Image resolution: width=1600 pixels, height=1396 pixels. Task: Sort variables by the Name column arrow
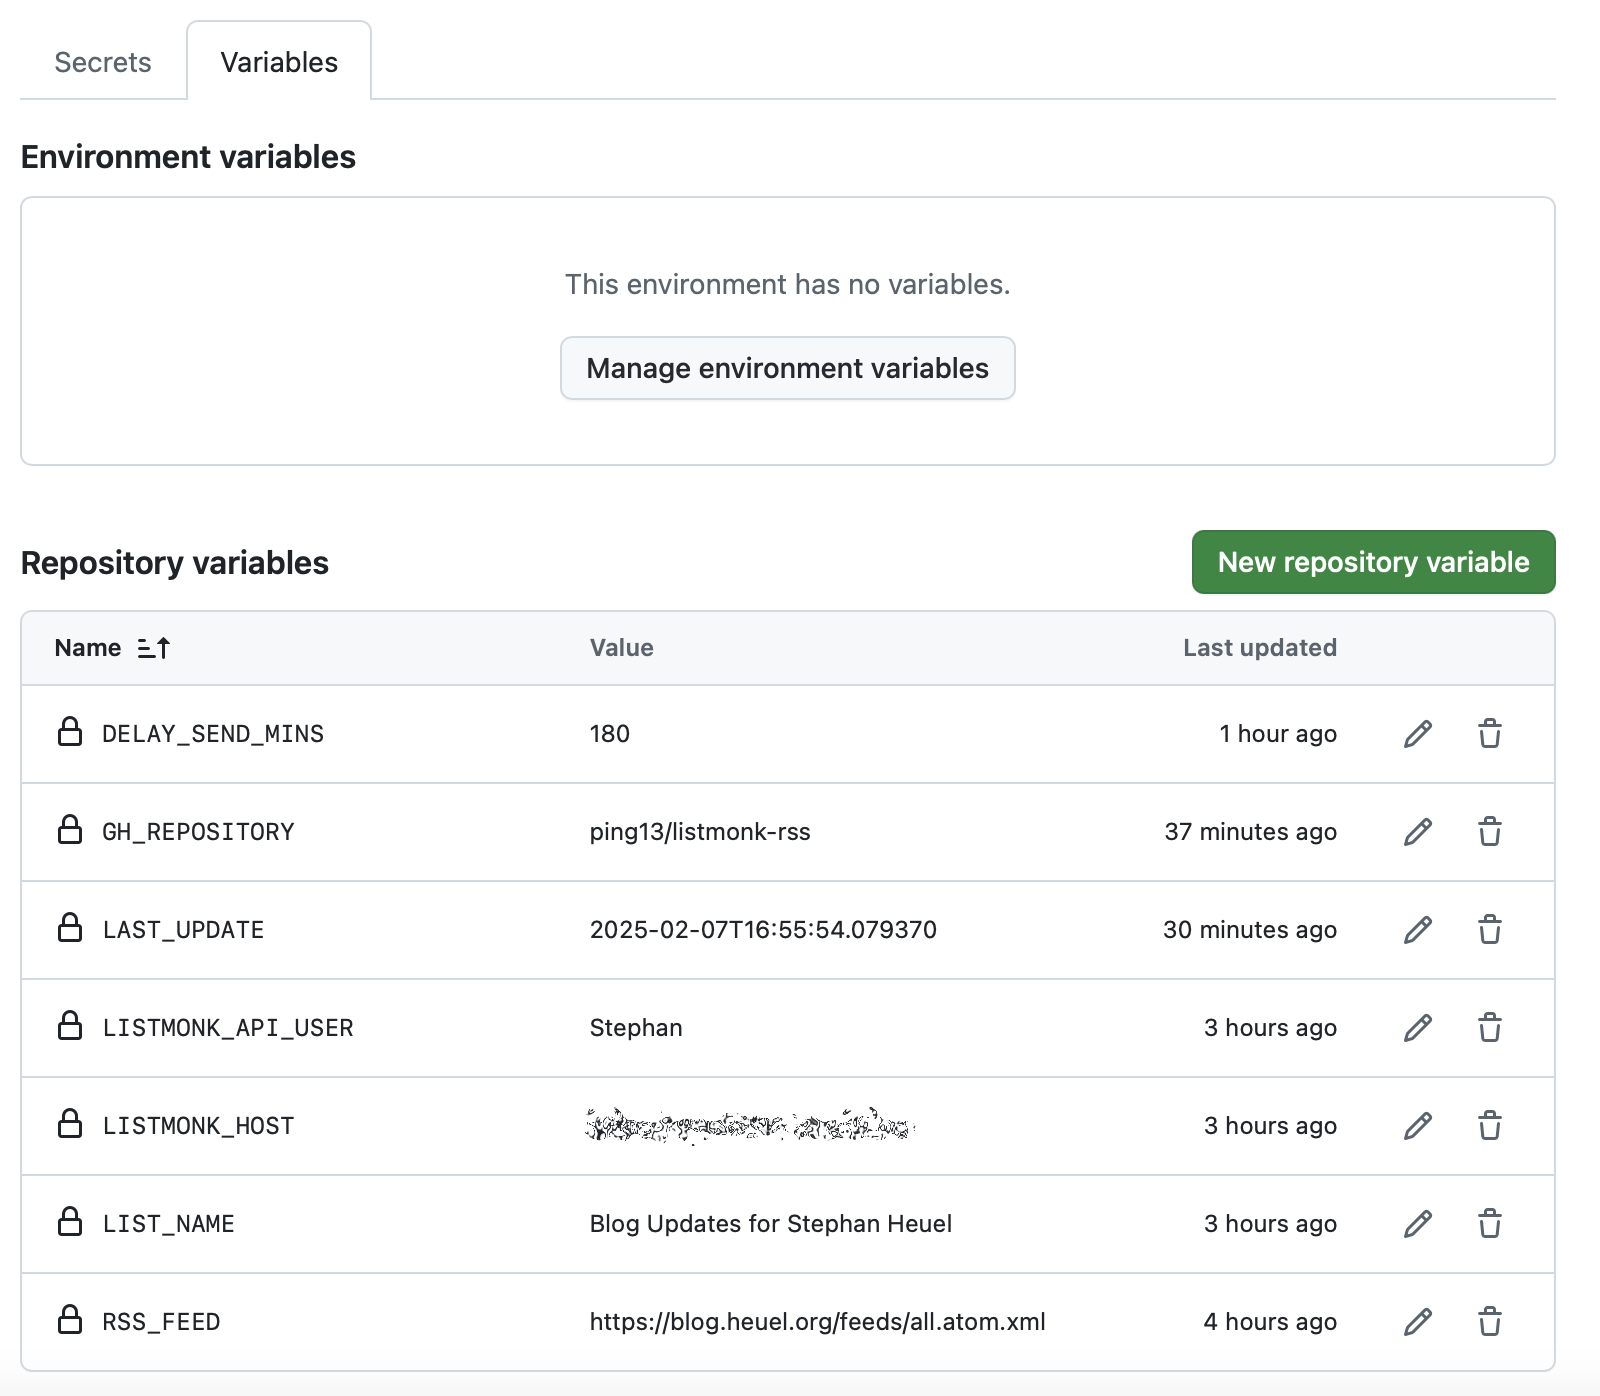(154, 648)
